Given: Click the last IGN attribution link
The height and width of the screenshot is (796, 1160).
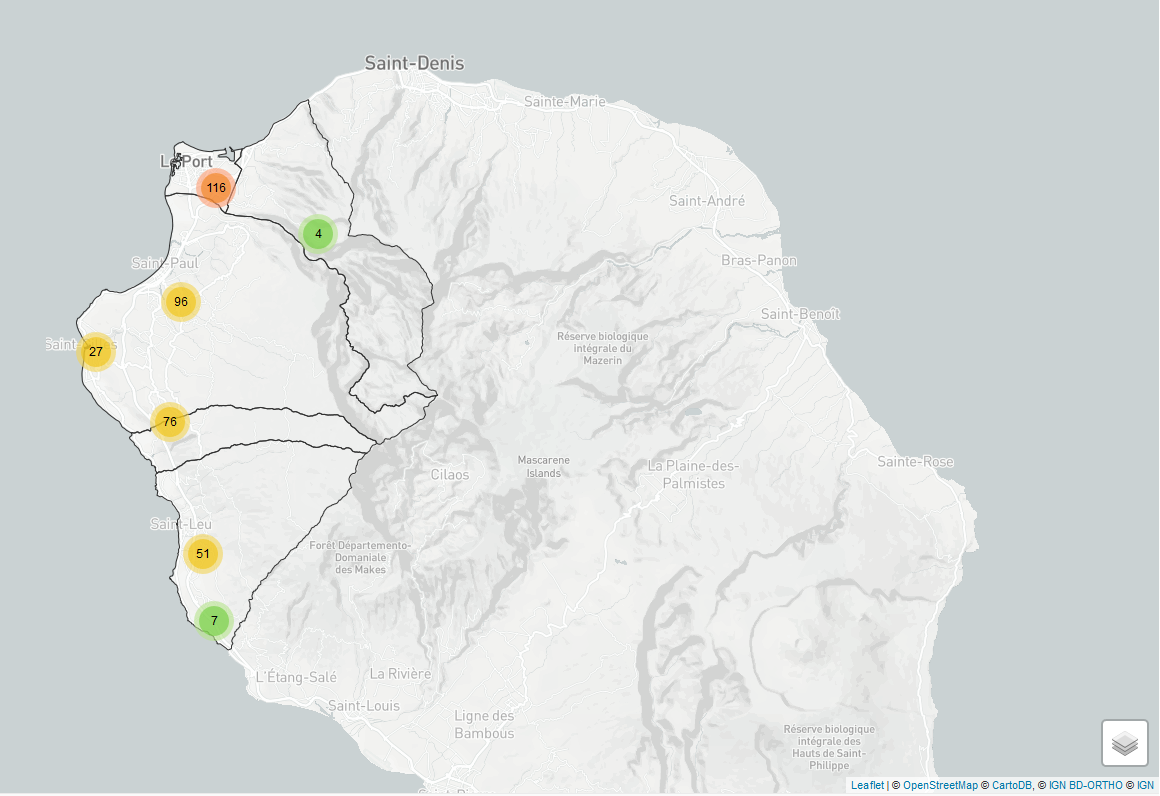Looking at the screenshot, I should (x=1145, y=786).
